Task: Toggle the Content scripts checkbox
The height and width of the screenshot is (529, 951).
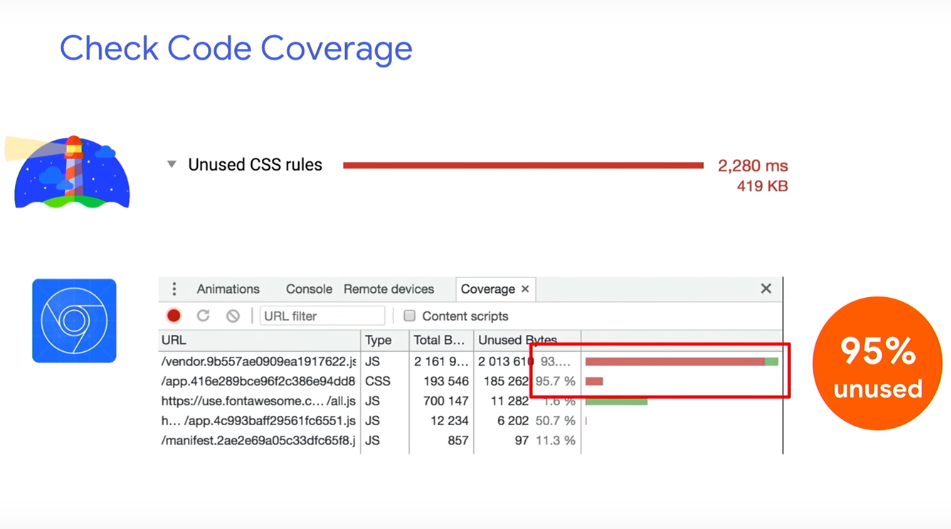Action: 409,315
